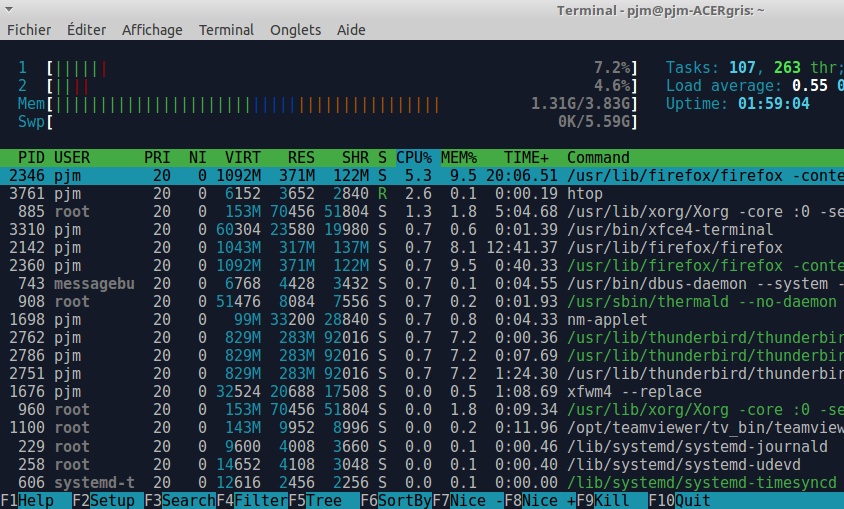Screen dimensions: 844x509
Task: Click the PID column header
Action: [31, 157]
